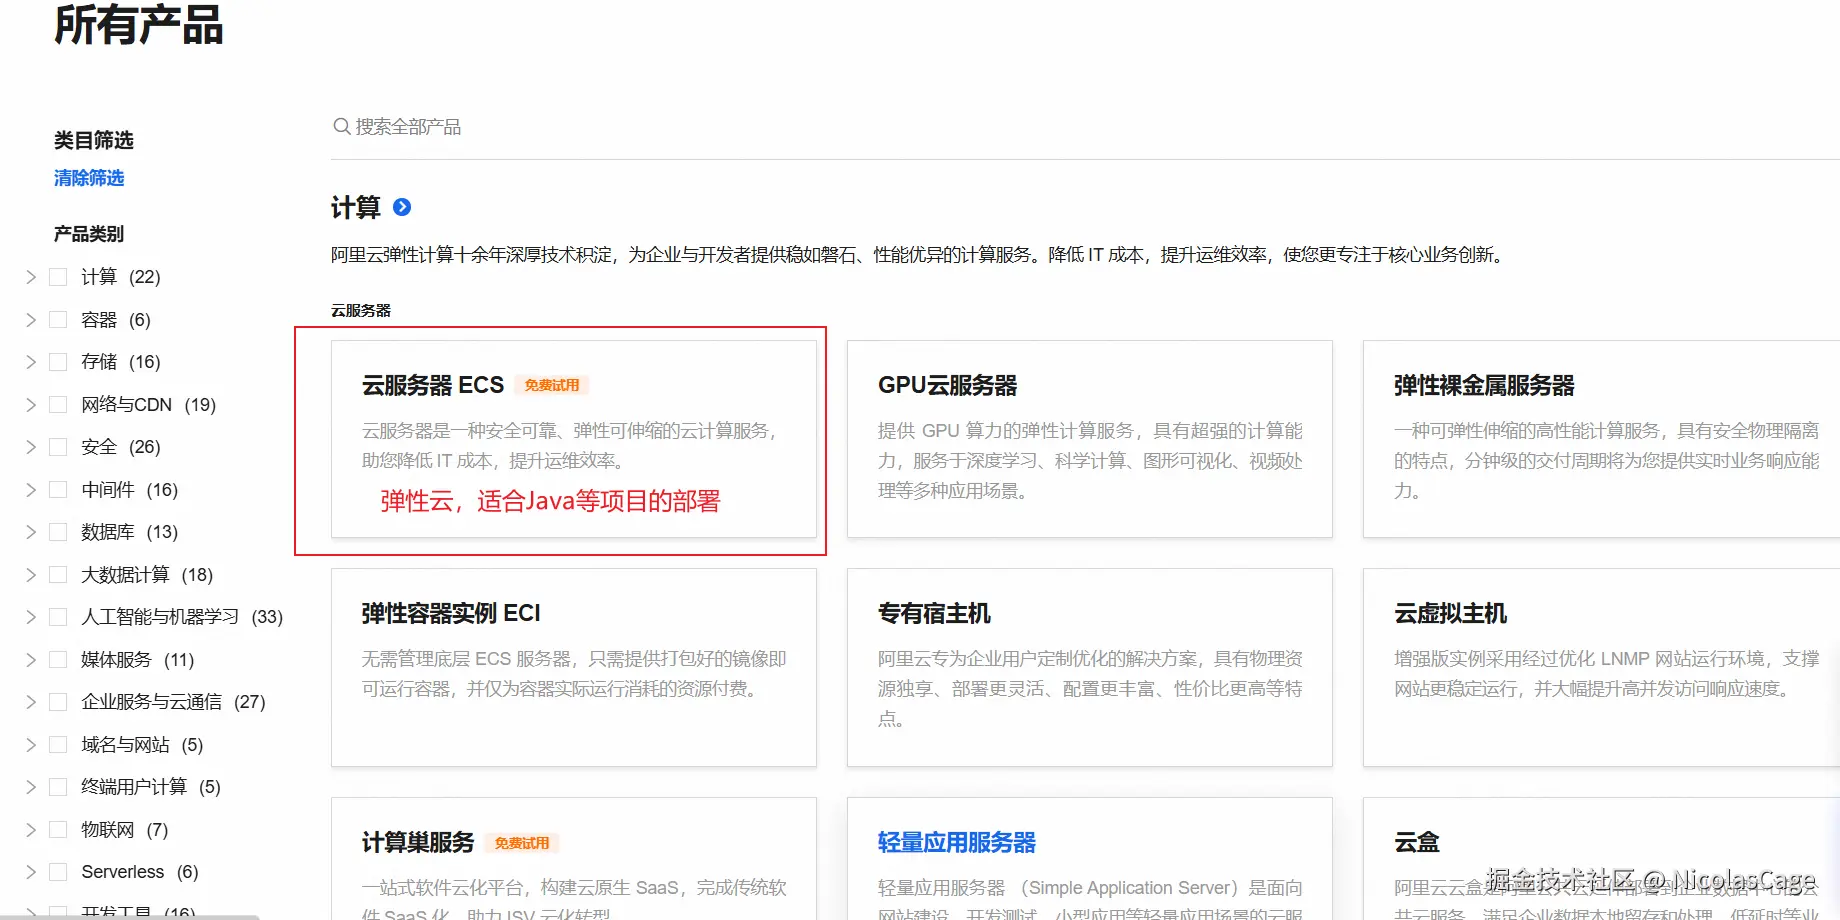Screen dimensions: 1840x920
Task: Check the 安全 (26) checkbox
Action: coord(58,447)
